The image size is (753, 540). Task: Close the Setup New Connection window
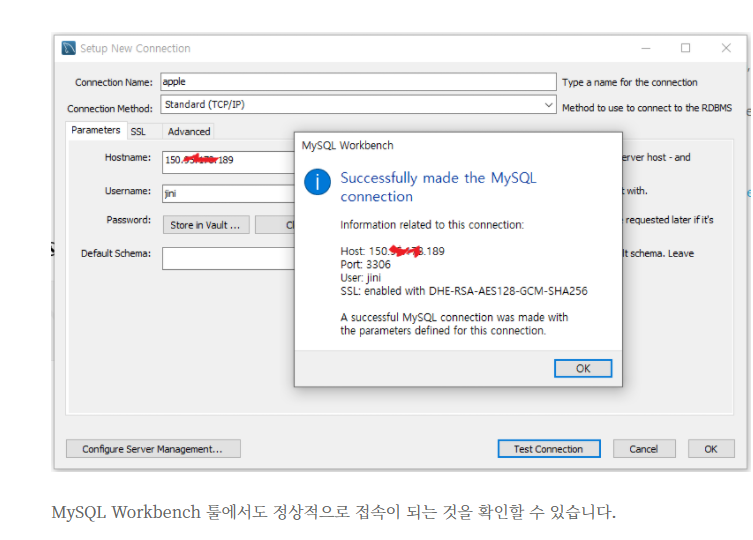(x=726, y=48)
